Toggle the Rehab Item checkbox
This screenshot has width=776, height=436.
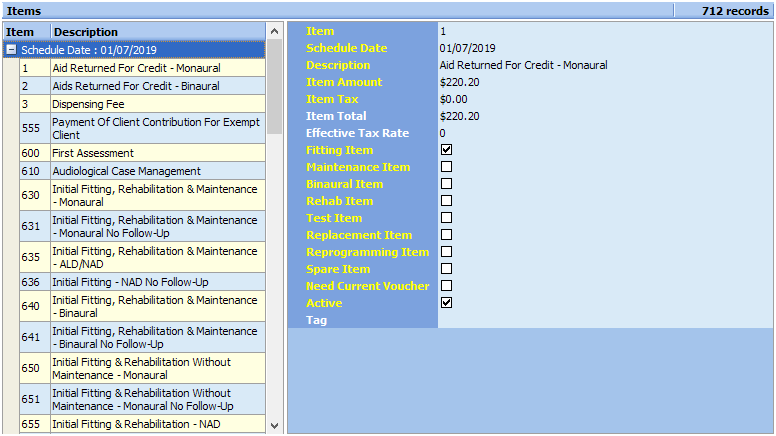tap(446, 200)
